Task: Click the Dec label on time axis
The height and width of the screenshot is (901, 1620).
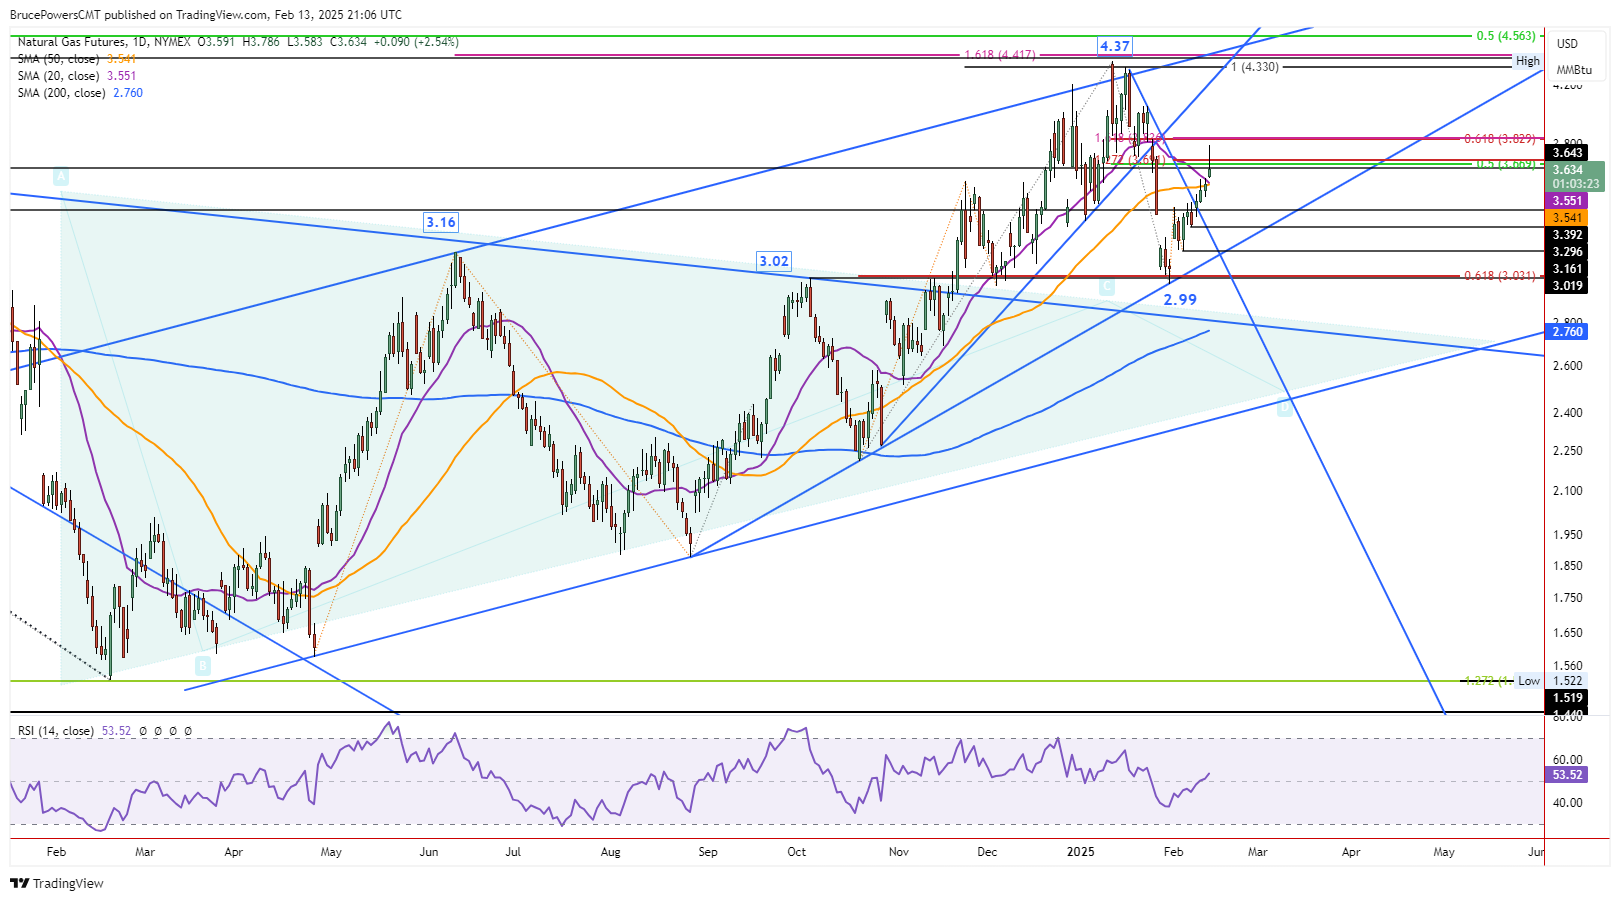Action: 987,852
